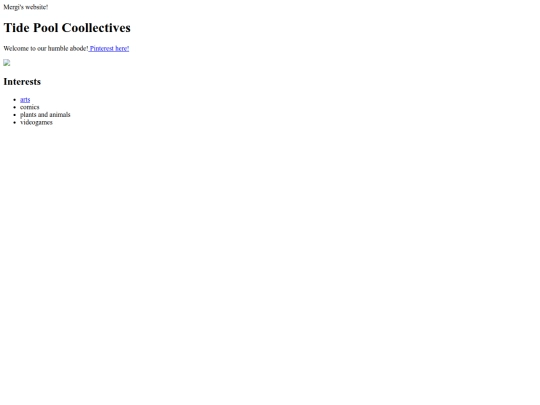Click the 'plants and animals' list item
Viewport: 540px width, 405px height.
pos(45,115)
